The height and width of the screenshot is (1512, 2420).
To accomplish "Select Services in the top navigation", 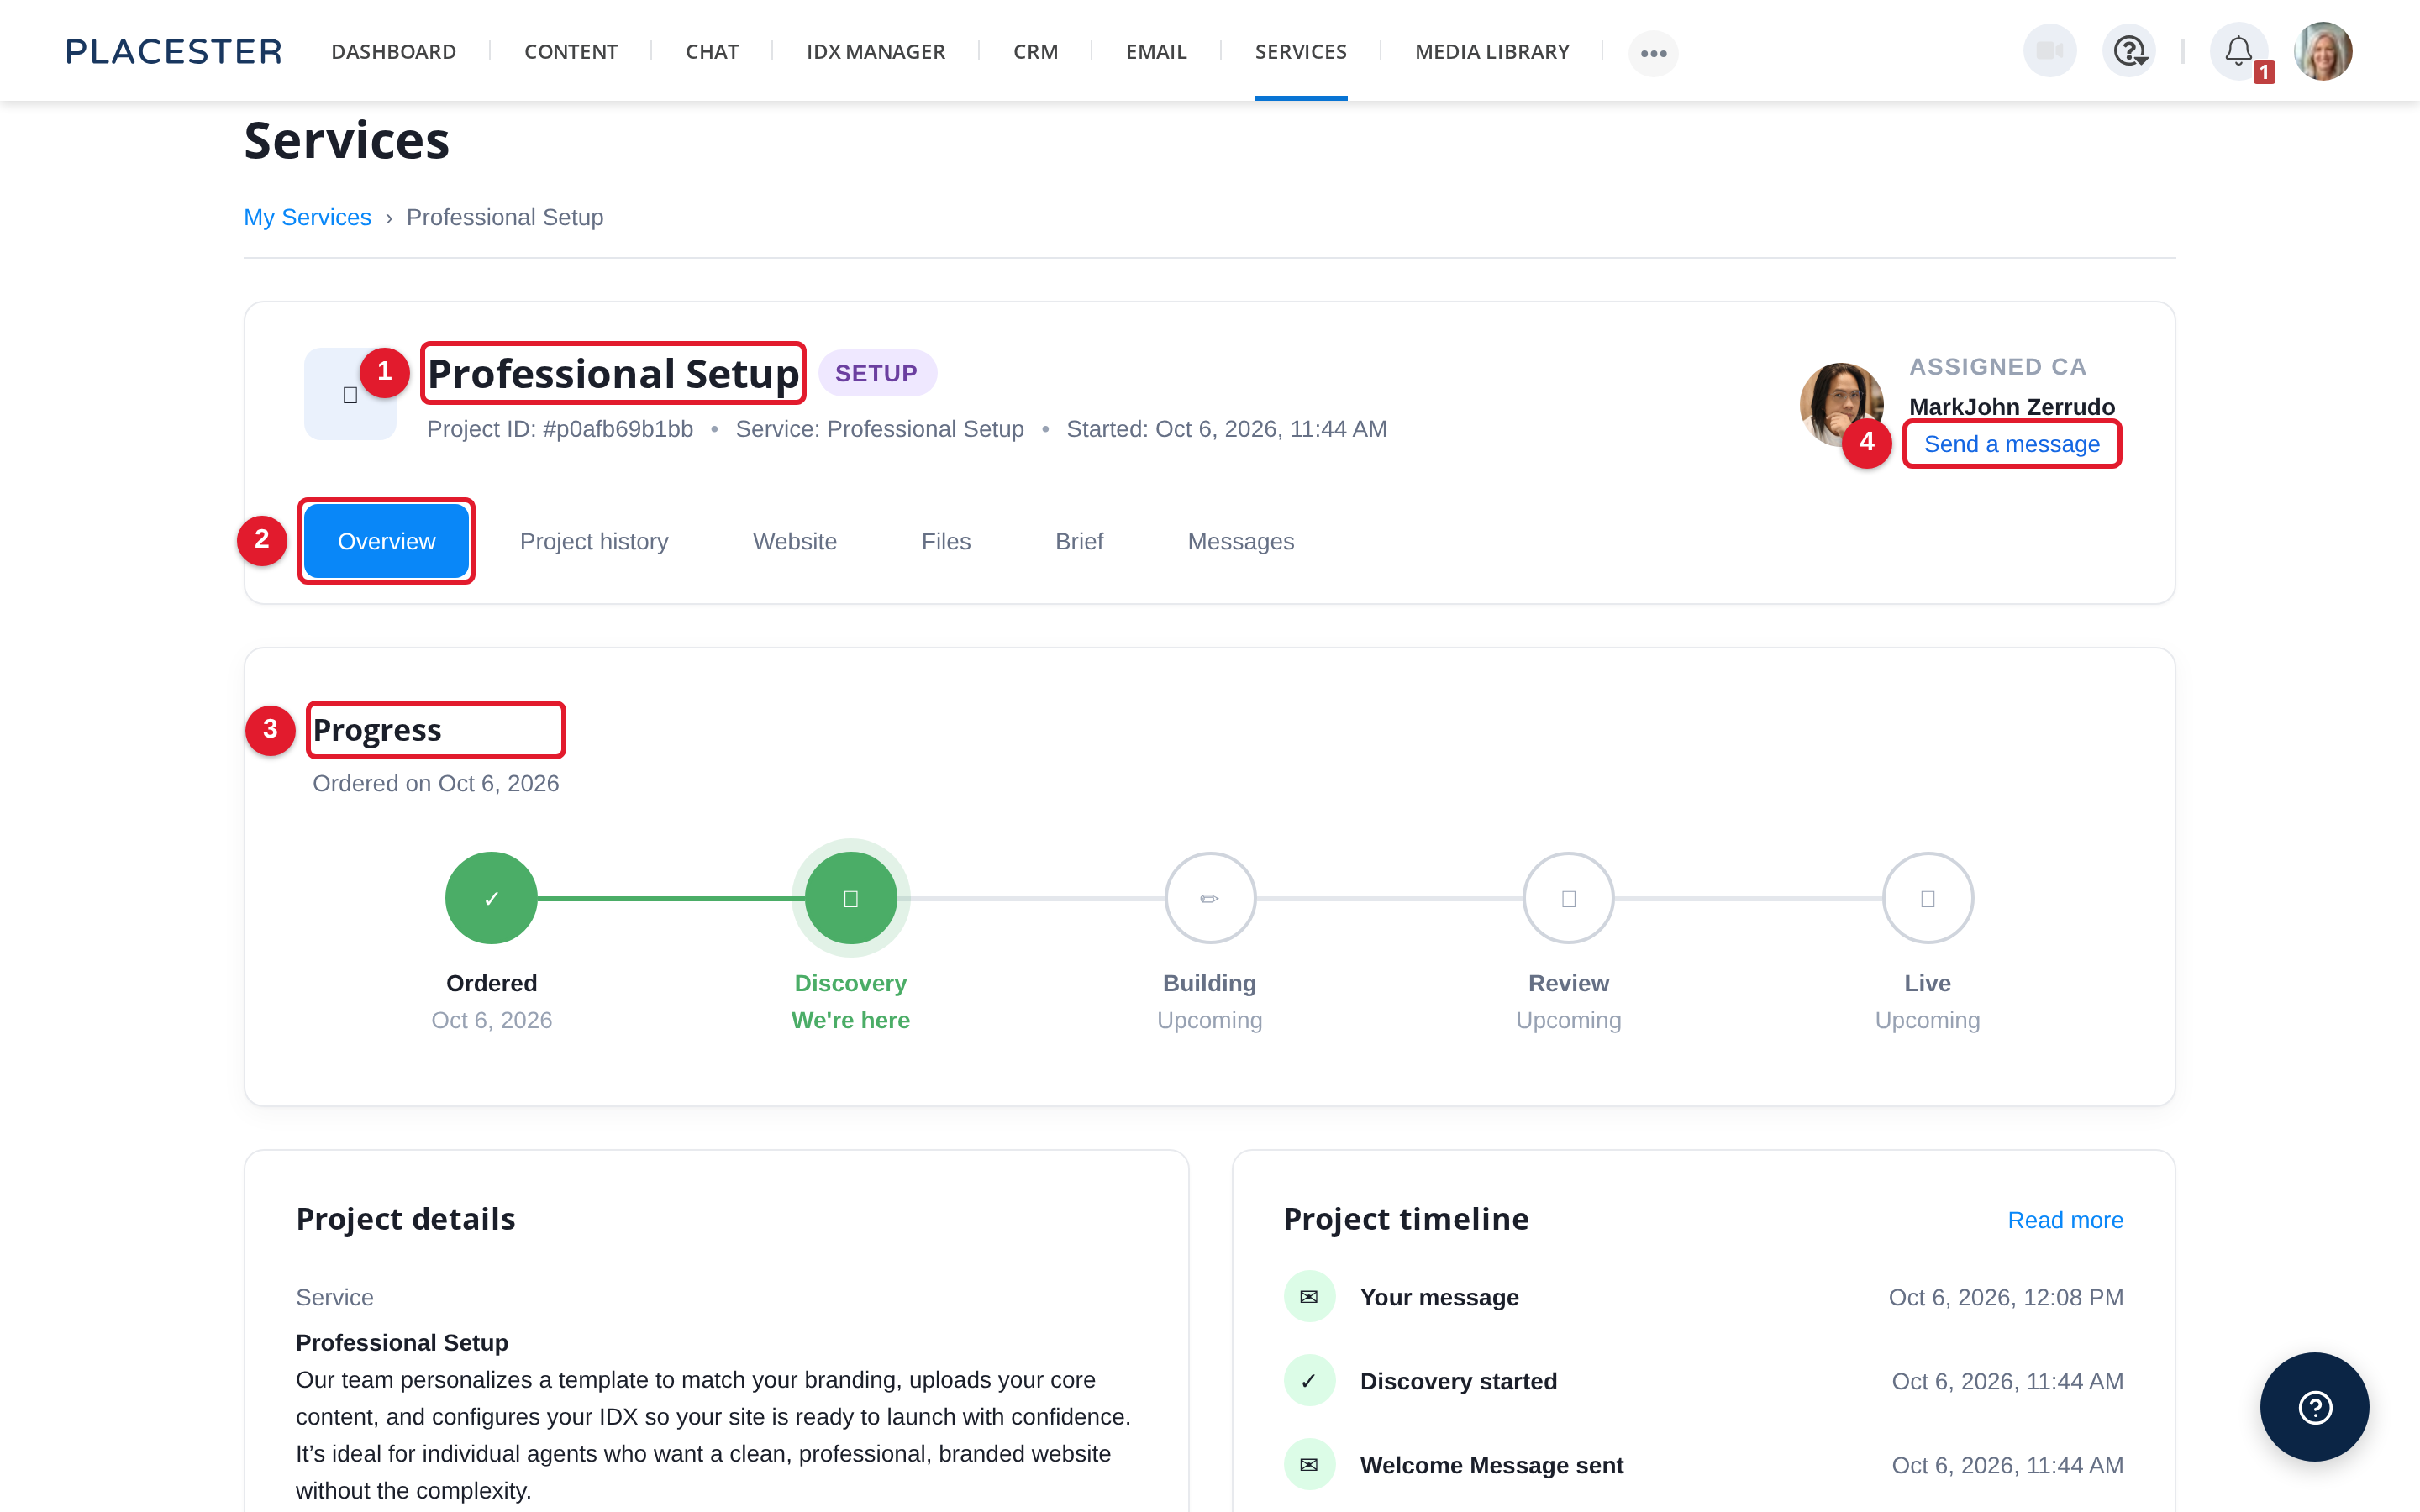I will tap(1301, 51).
